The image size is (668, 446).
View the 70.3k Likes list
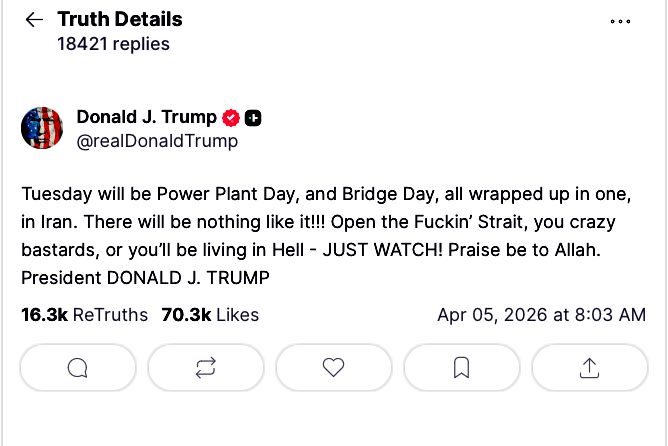point(210,315)
